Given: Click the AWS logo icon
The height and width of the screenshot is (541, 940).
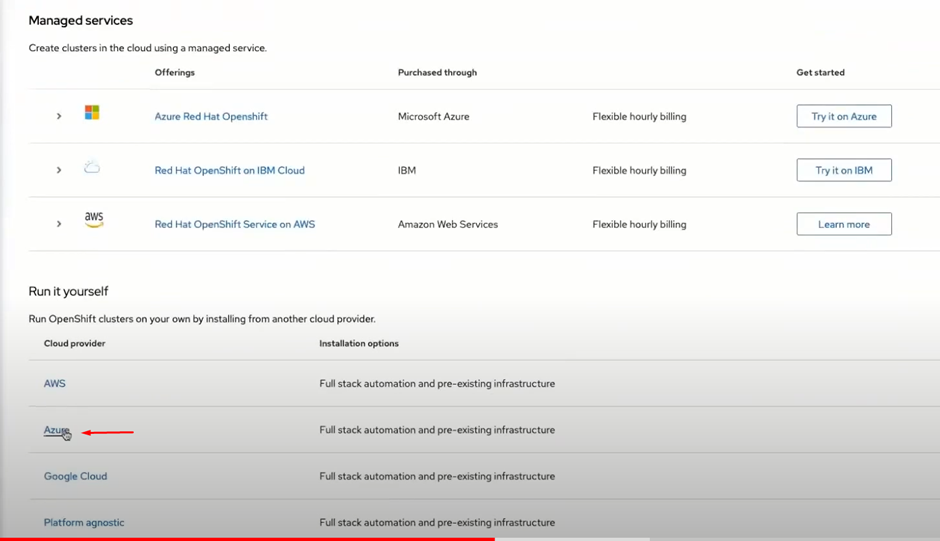Looking at the screenshot, I should click(x=94, y=220).
